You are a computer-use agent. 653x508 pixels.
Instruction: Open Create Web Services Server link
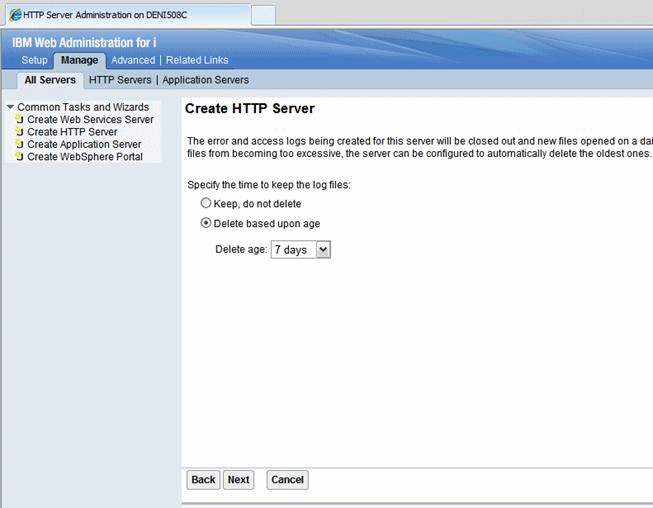click(x=90, y=120)
